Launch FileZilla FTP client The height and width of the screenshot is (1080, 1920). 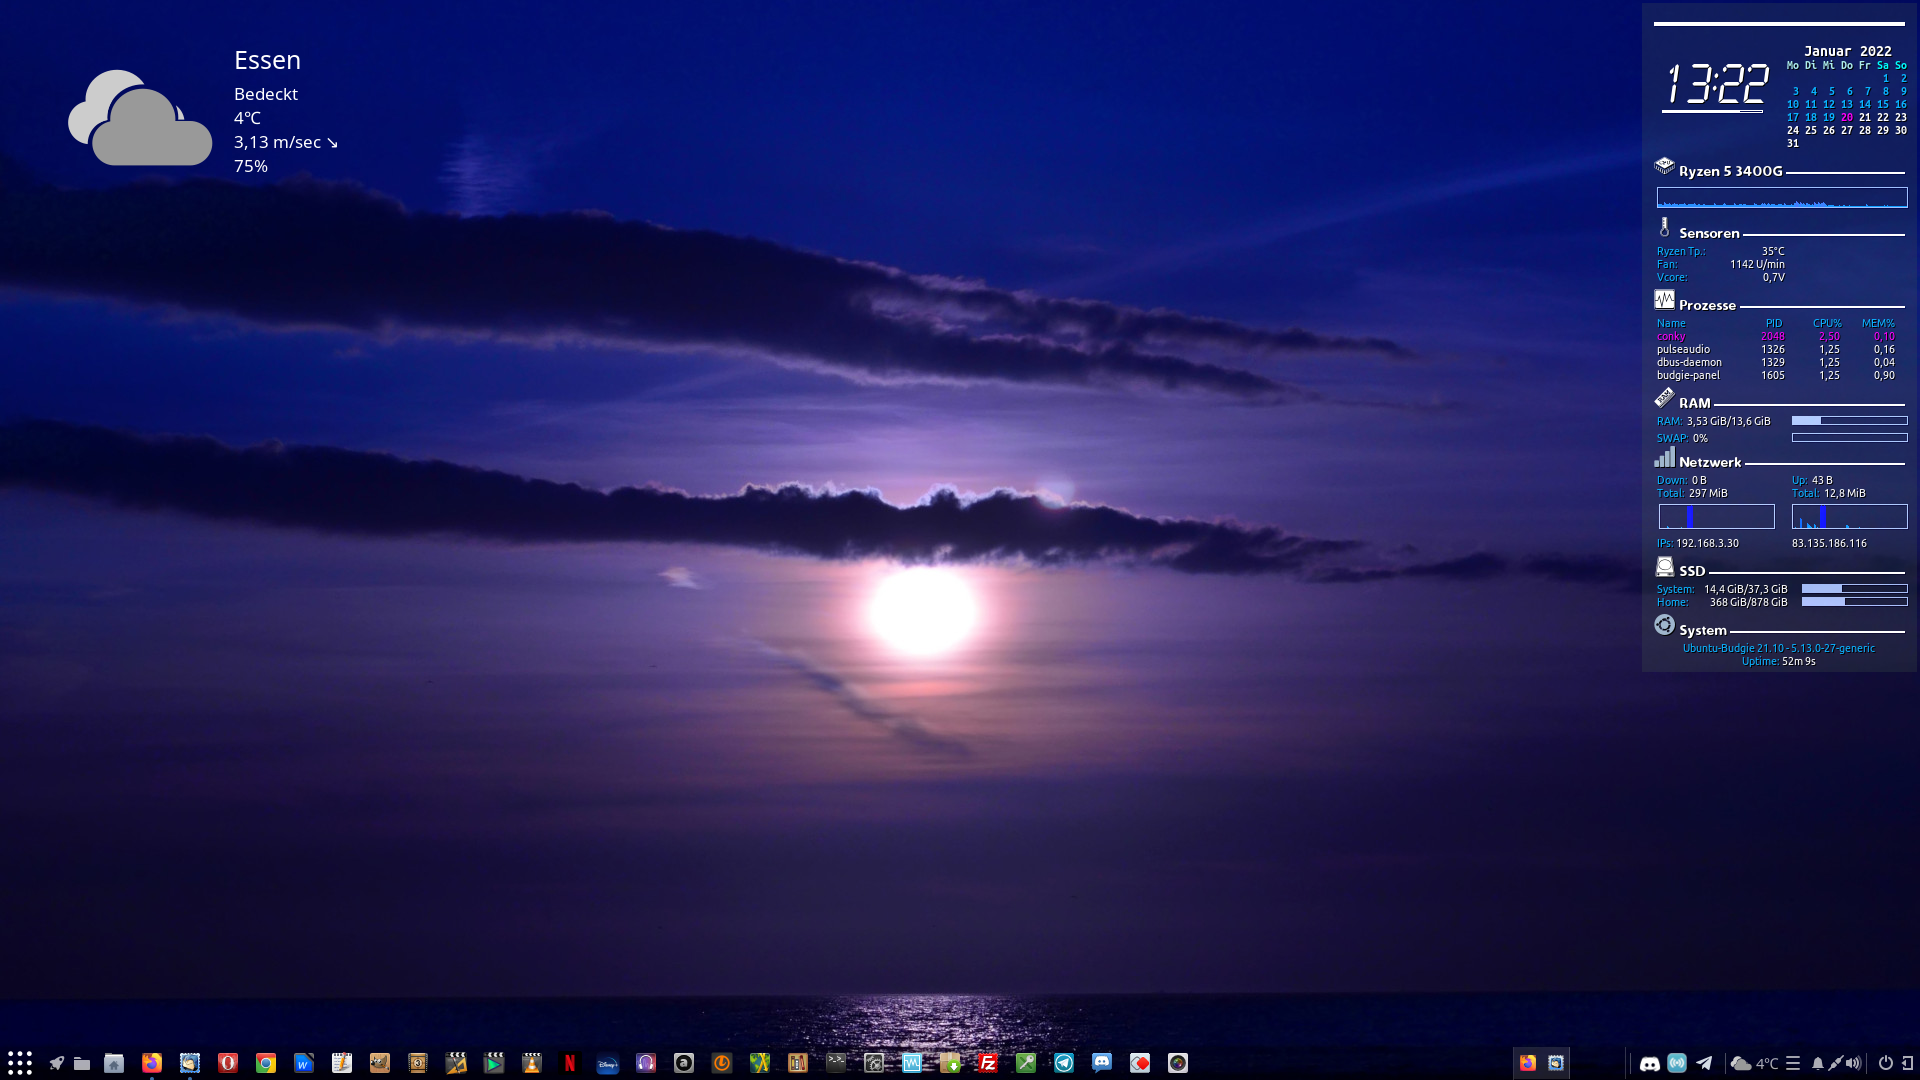[986, 1064]
